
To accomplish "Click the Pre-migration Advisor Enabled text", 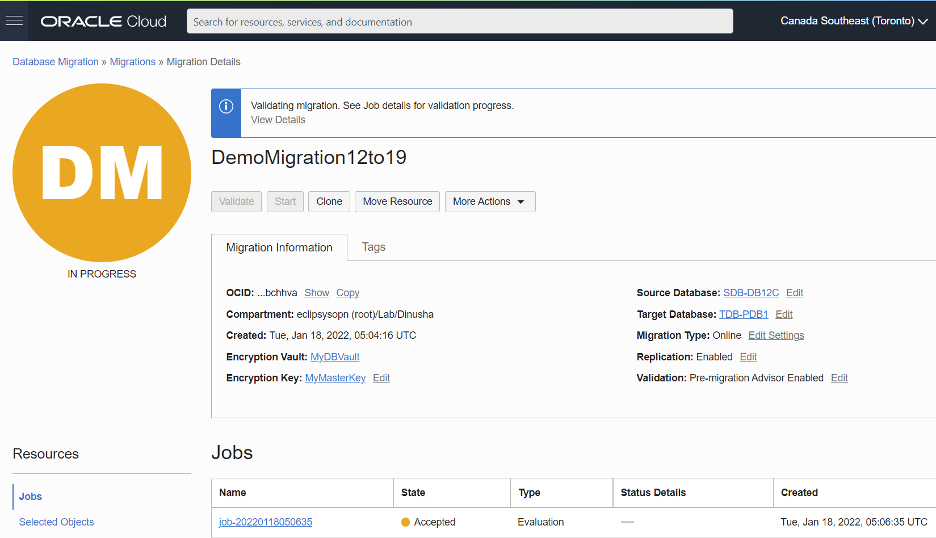I will (x=756, y=378).
